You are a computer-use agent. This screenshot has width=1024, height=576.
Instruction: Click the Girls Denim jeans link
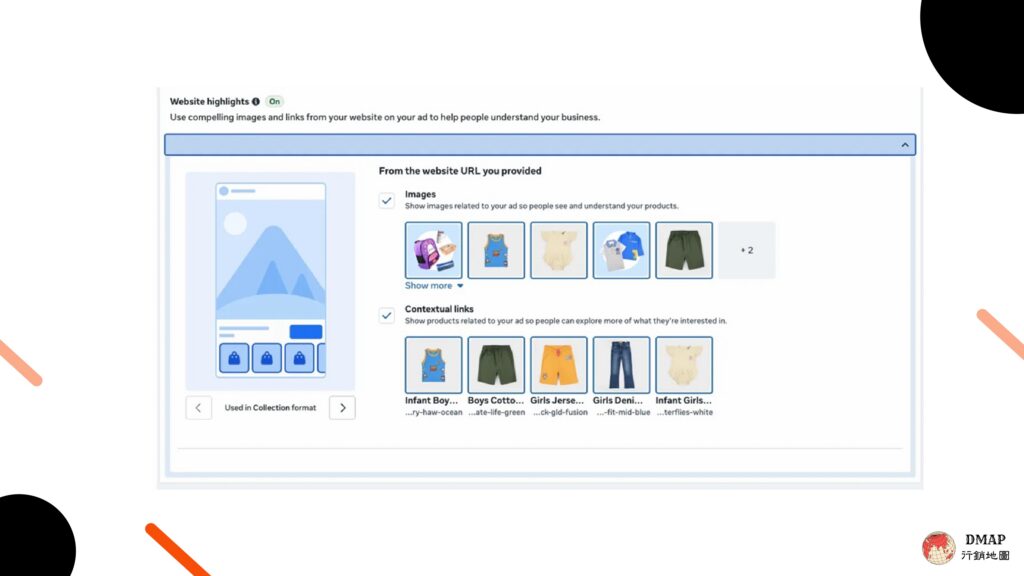pos(622,377)
